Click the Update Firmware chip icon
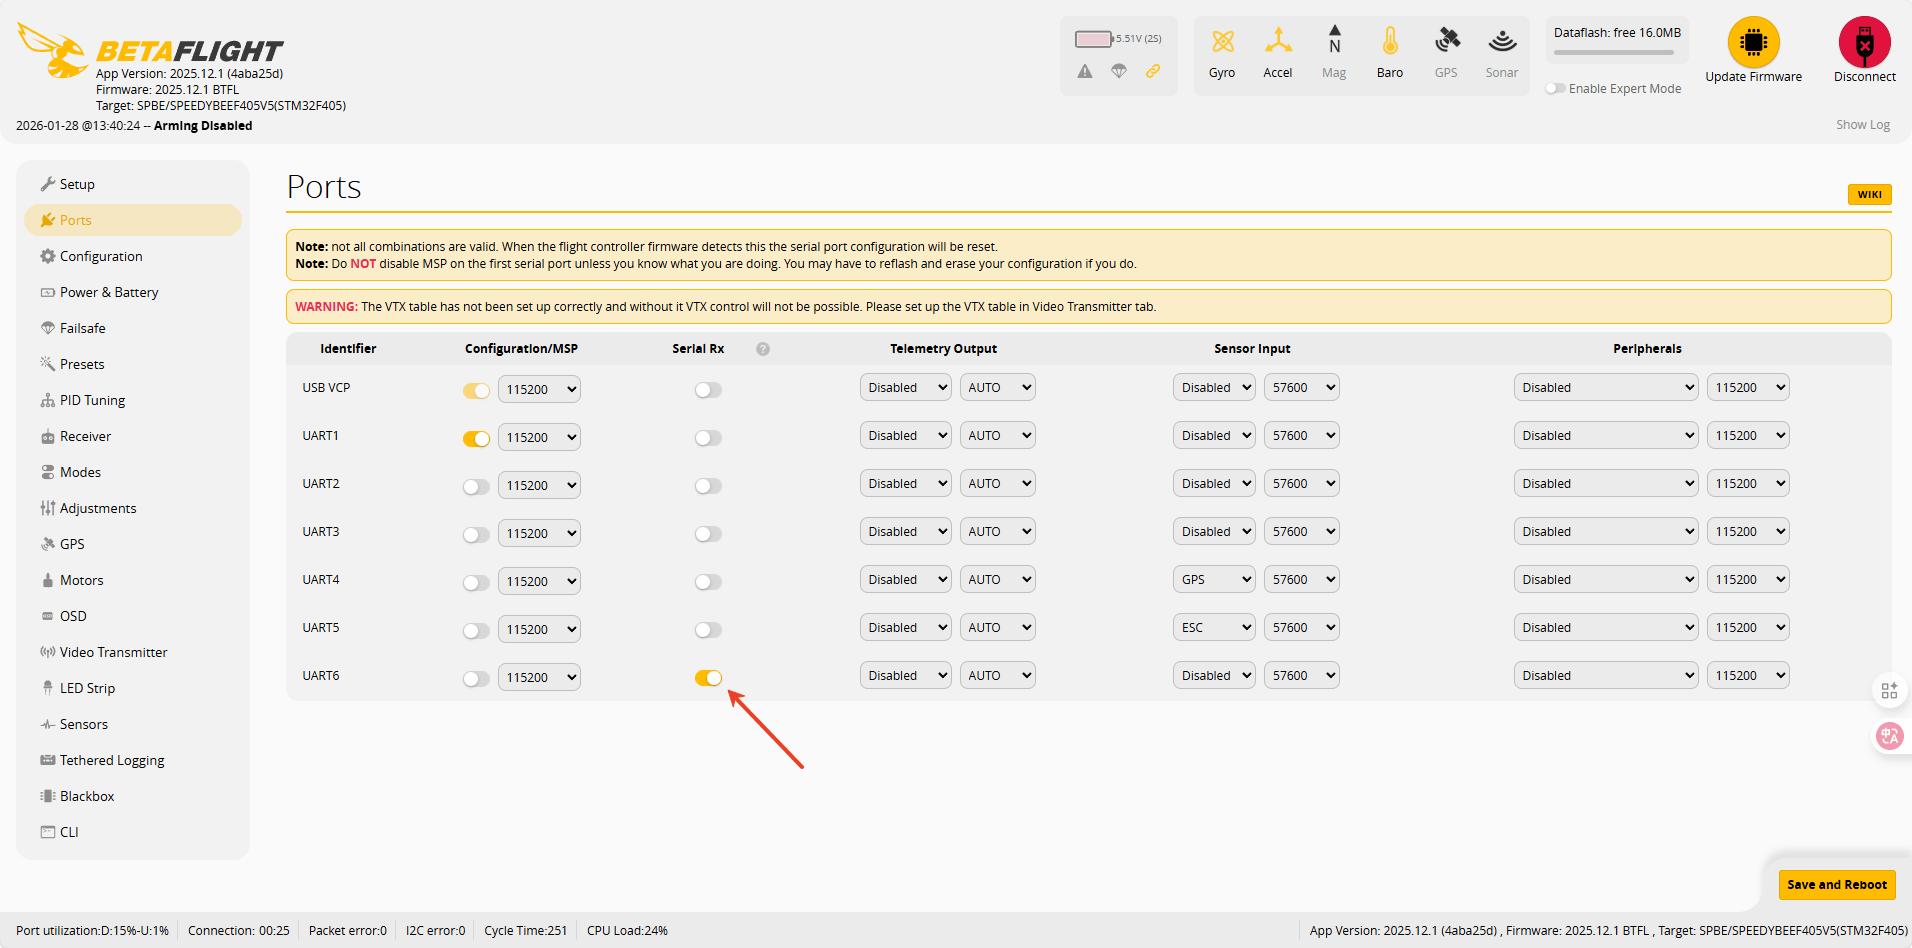 click(1753, 43)
